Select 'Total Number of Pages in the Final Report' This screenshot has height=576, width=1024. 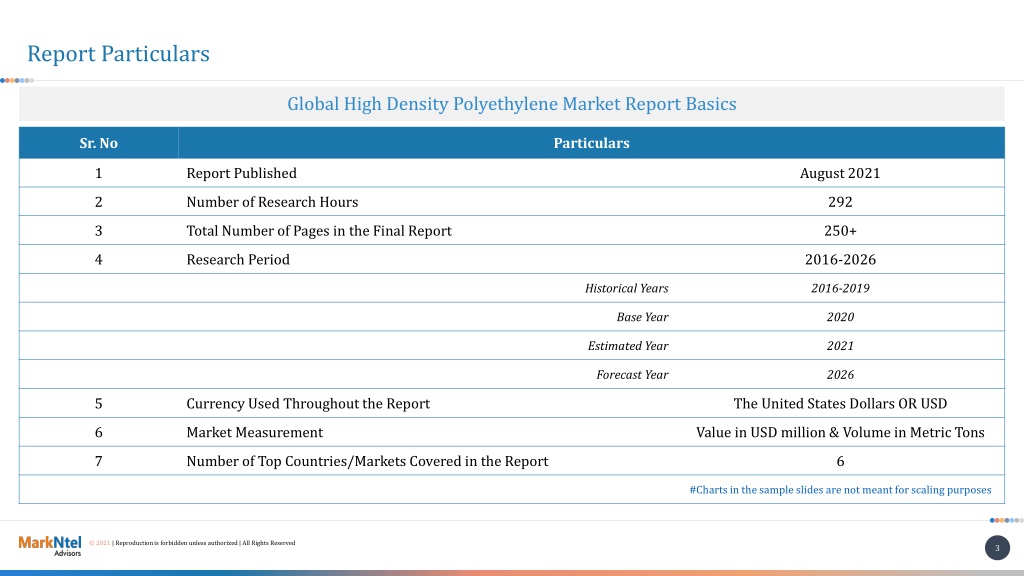(x=319, y=231)
